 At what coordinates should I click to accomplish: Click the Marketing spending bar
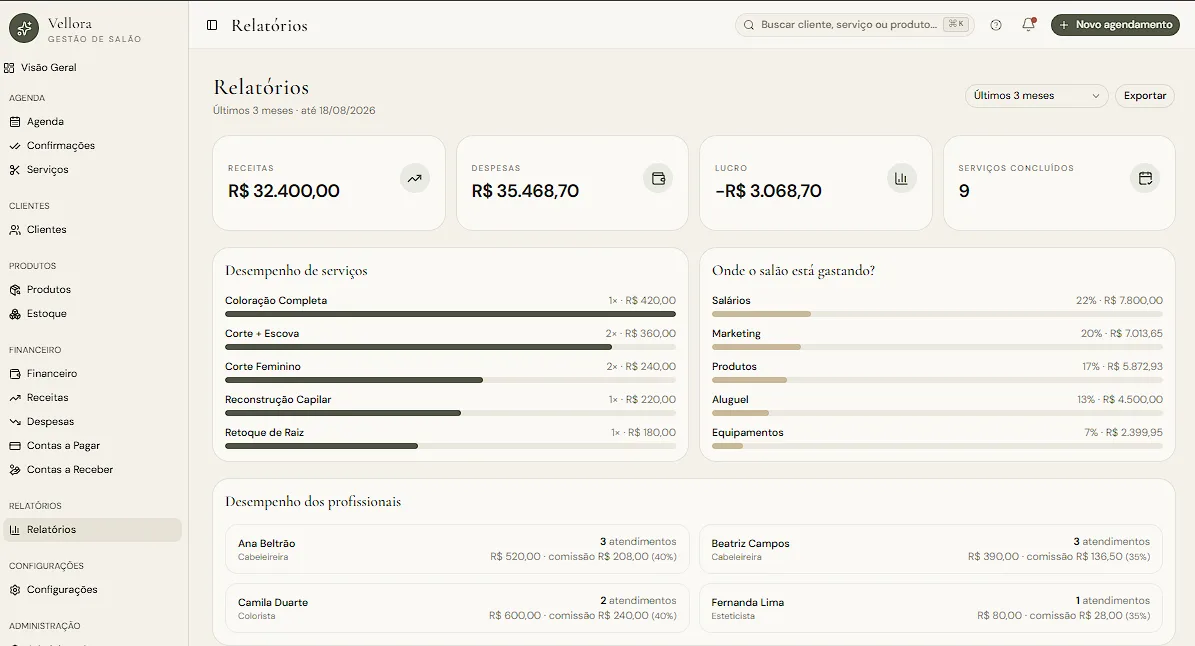[x=937, y=347]
